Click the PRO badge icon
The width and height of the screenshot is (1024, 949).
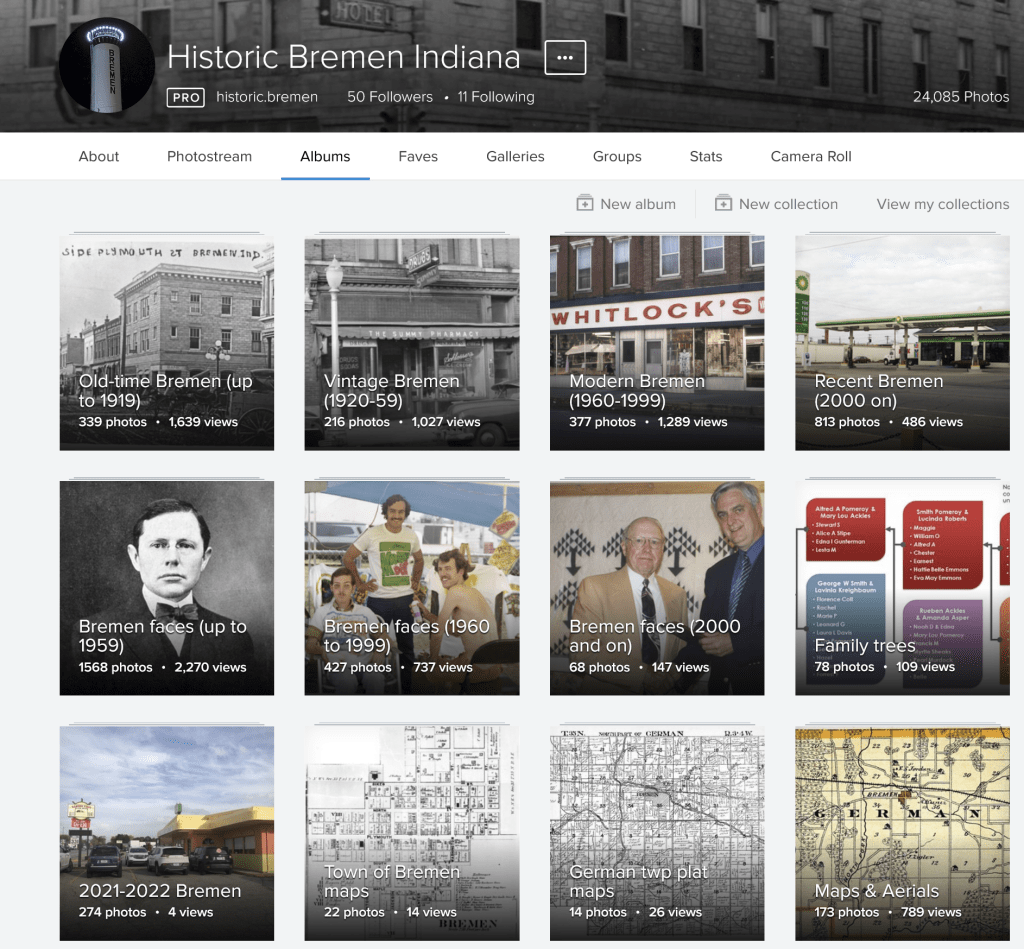click(x=186, y=97)
